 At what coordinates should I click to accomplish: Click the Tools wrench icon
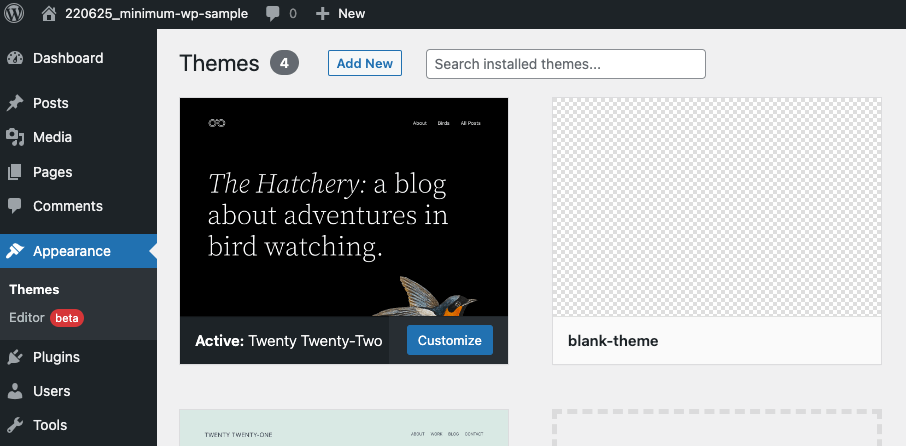click(x=15, y=425)
